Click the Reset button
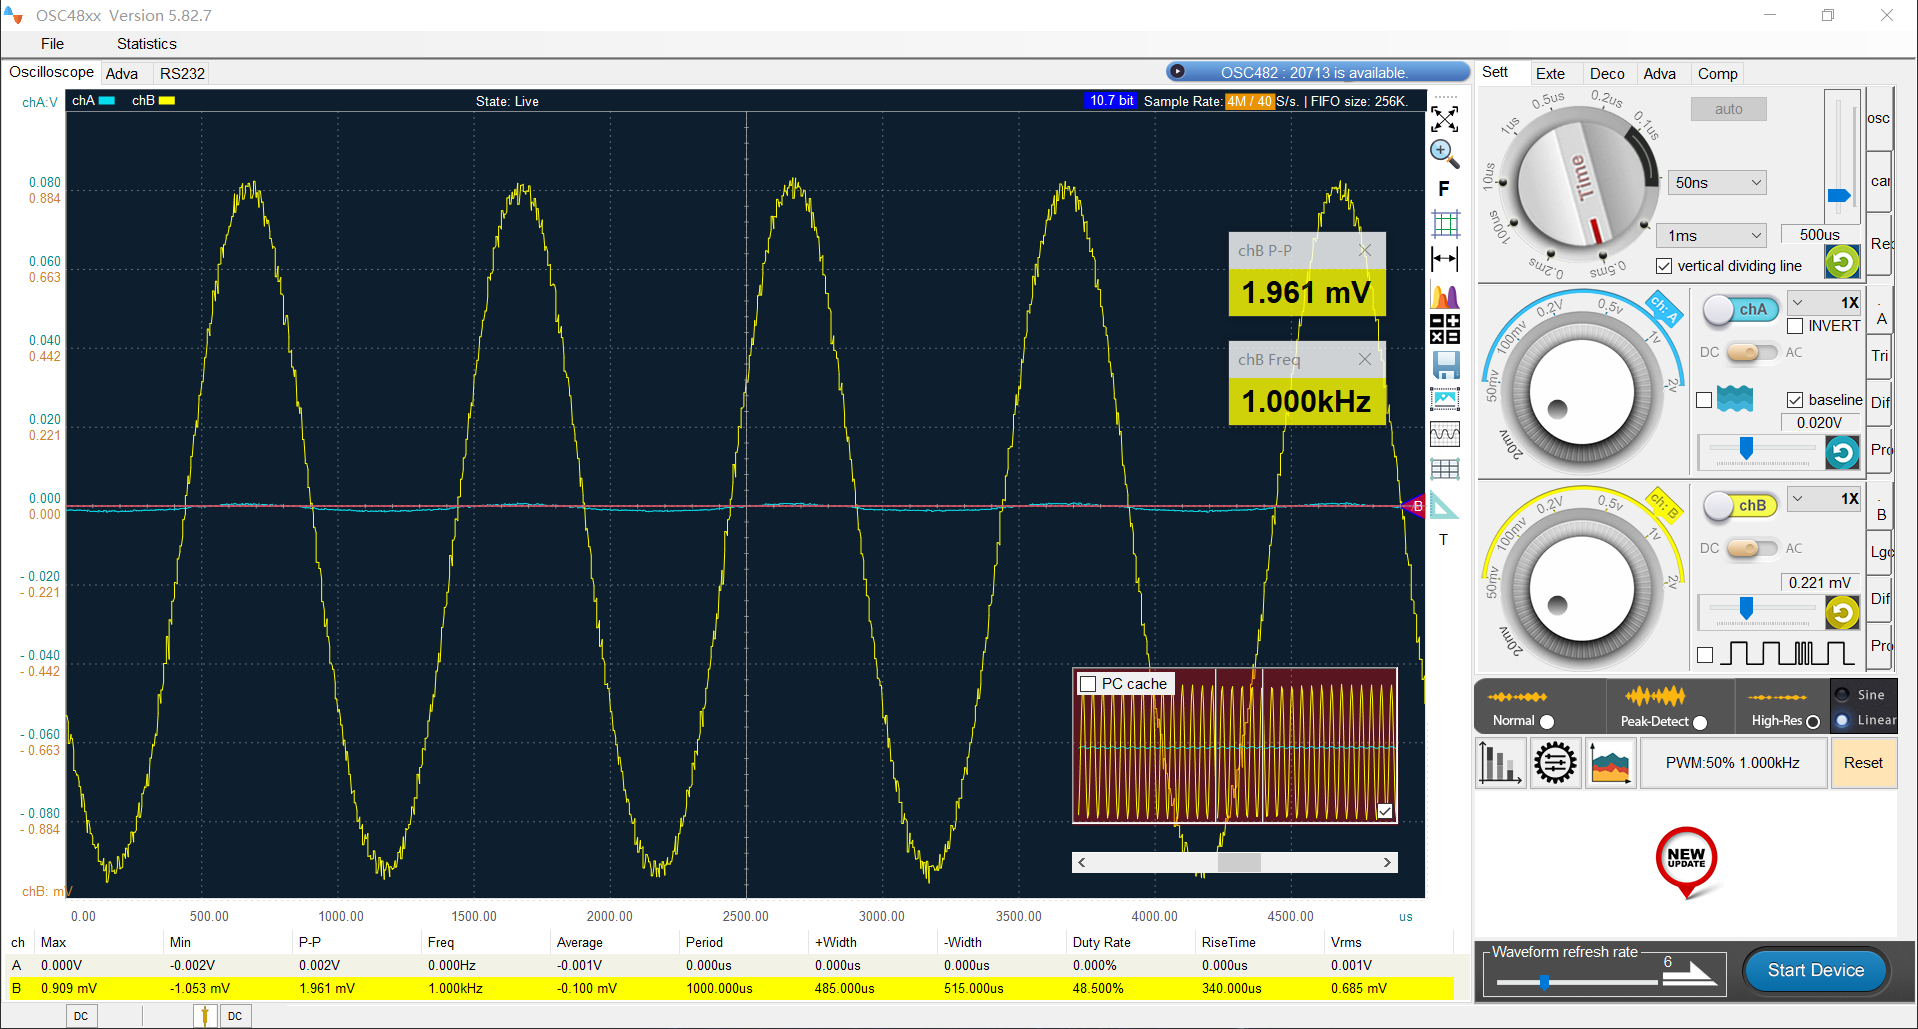1918x1029 pixels. click(x=1863, y=763)
